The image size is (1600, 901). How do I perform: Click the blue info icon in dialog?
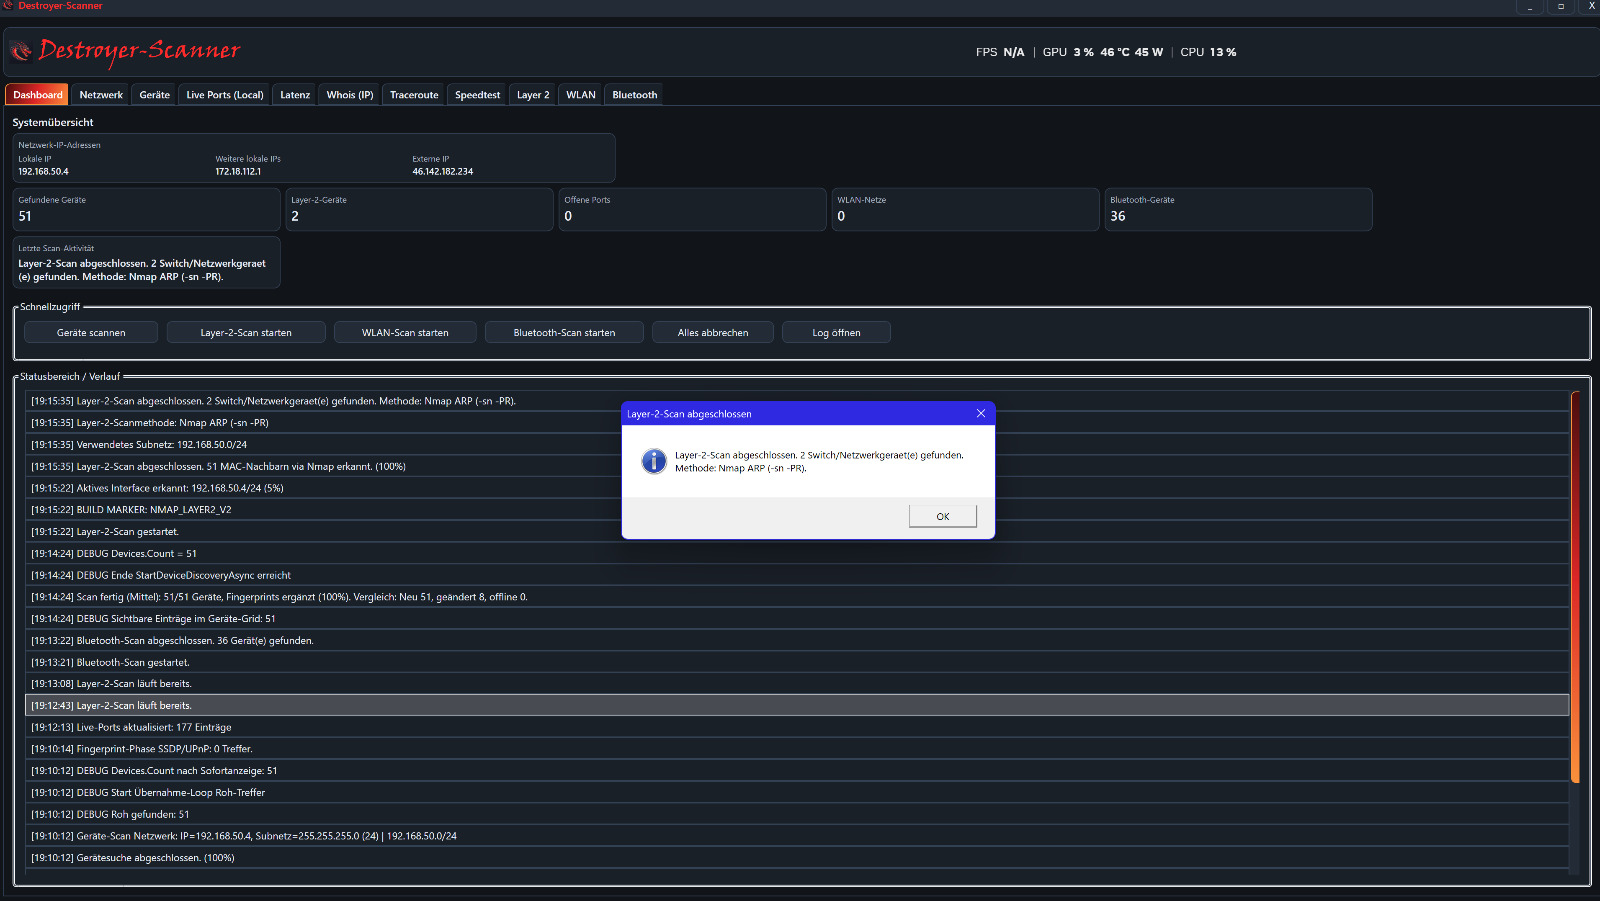click(654, 461)
